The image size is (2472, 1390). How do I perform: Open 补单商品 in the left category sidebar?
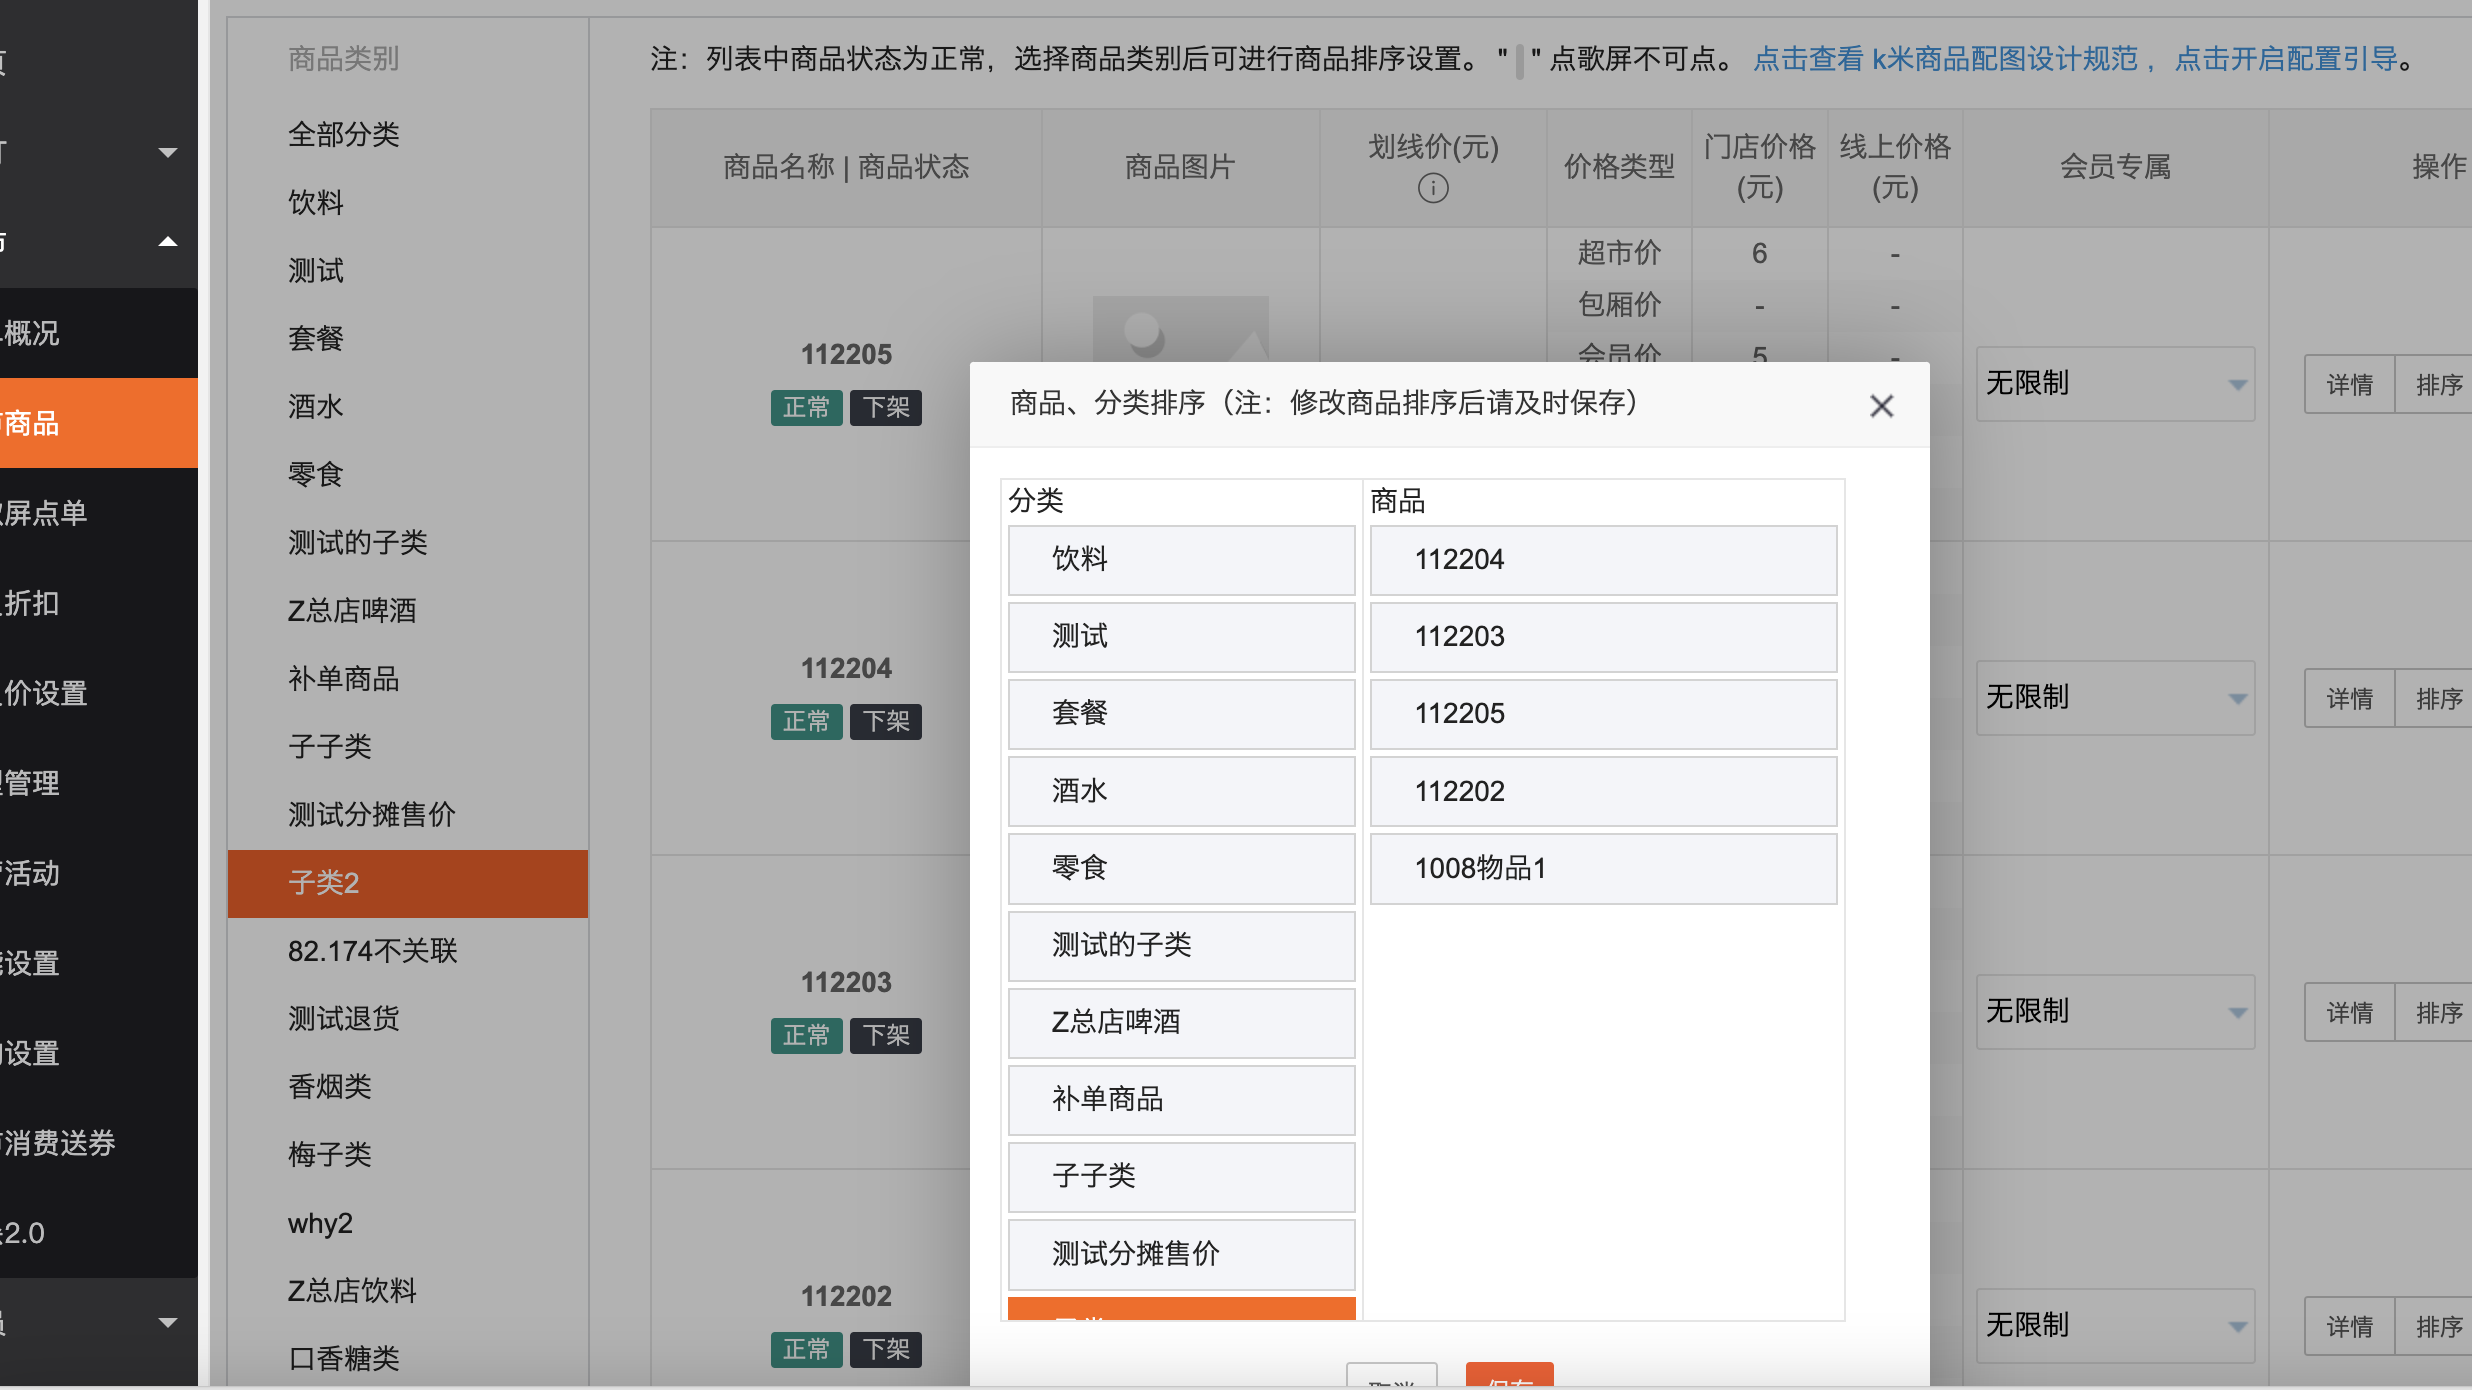(407, 678)
